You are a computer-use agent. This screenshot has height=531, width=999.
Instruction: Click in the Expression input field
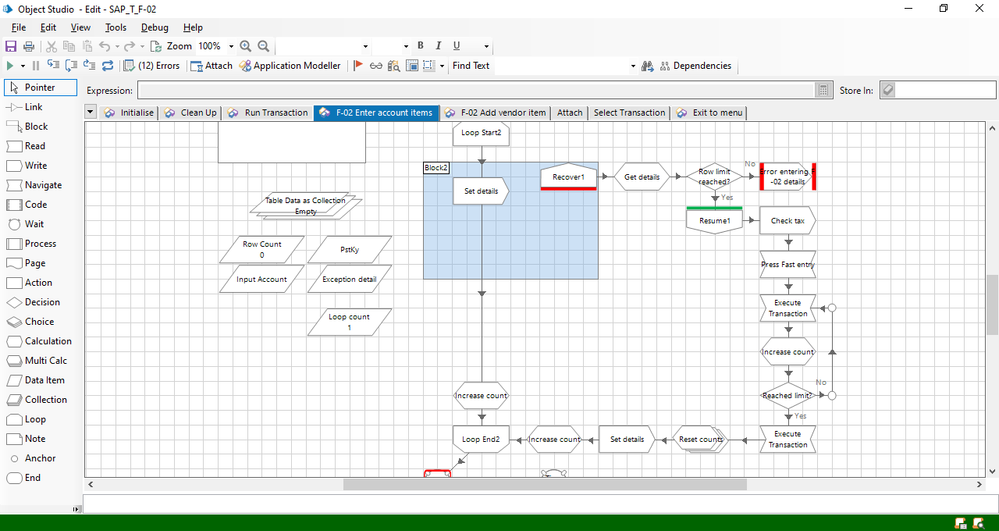coord(475,90)
